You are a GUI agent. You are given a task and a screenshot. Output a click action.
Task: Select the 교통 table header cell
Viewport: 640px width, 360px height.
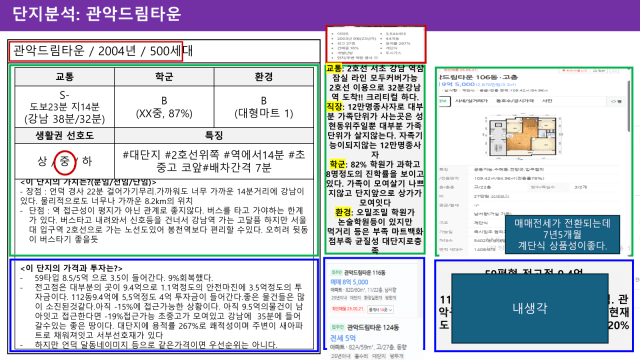point(64,77)
